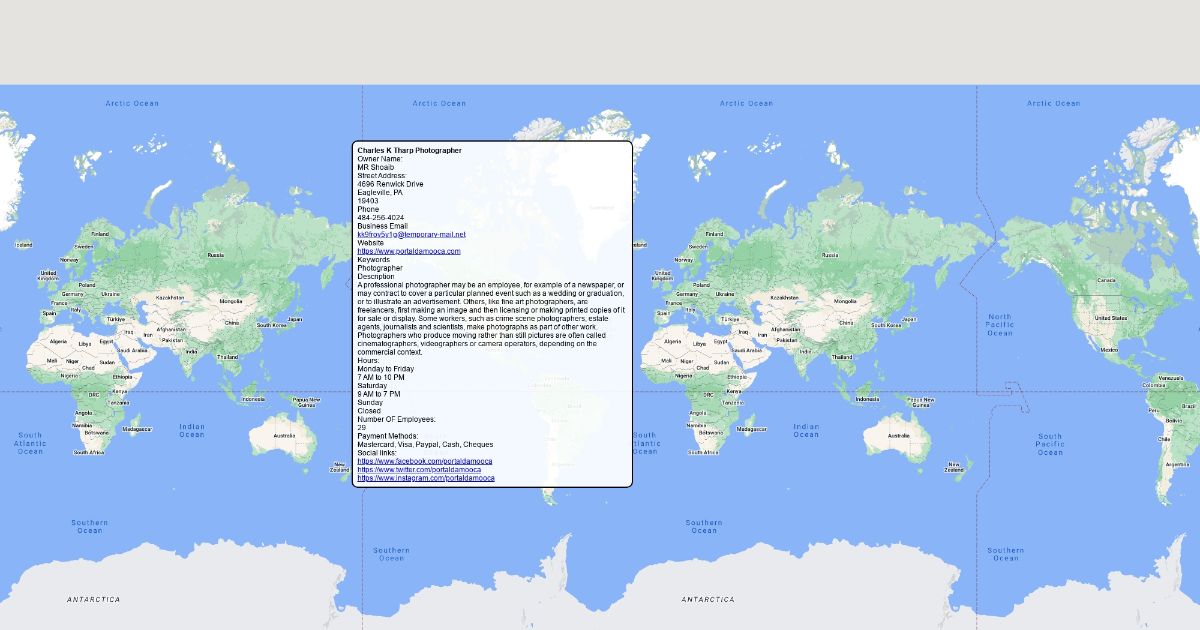Click the Venezuela label on the map

pyautogui.click(x=1172, y=377)
